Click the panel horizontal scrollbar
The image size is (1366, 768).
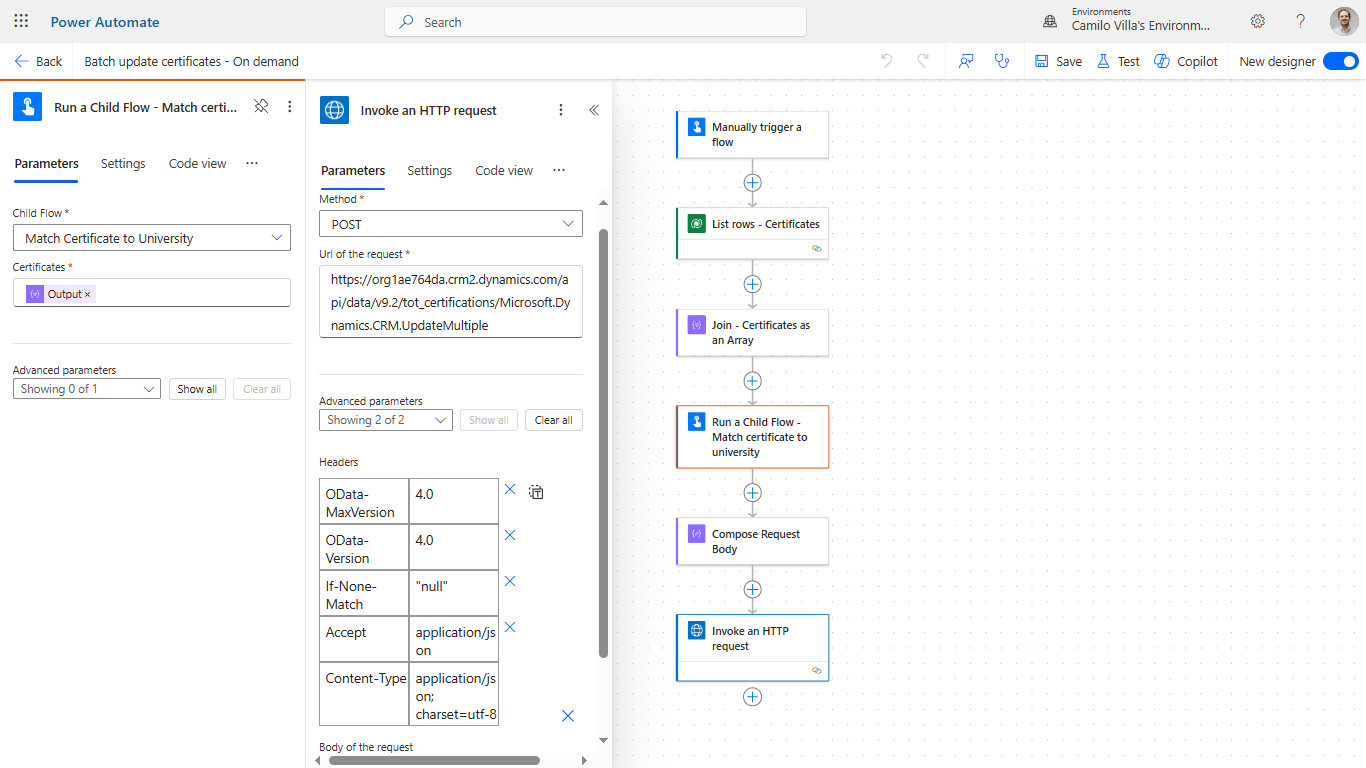click(x=434, y=760)
